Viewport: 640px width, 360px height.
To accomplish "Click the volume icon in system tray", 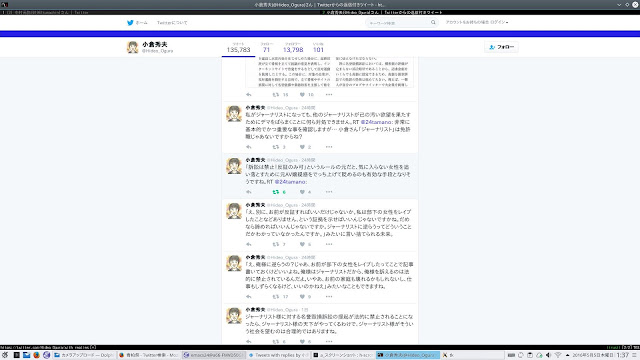I will click(548, 355).
